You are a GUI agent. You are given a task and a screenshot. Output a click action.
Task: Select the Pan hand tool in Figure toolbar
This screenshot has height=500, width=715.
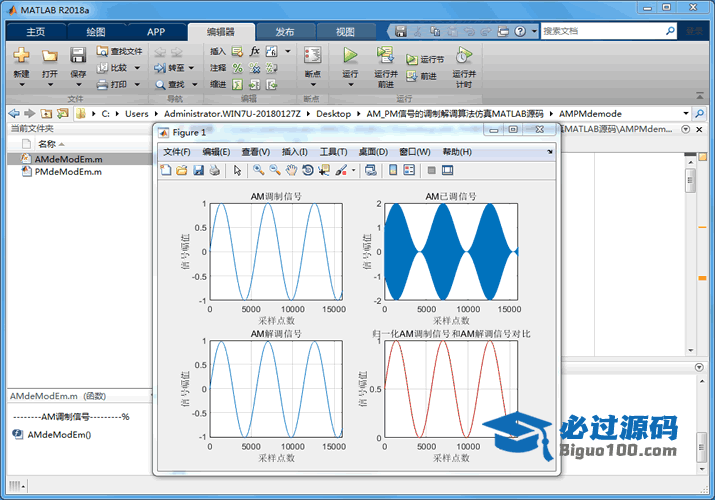(x=291, y=170)
